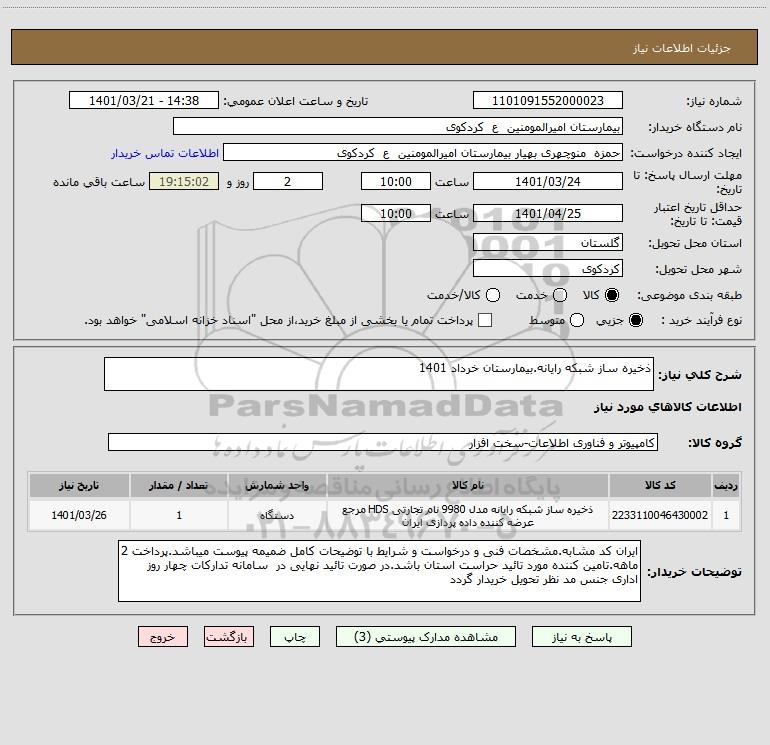Click the delivery city field کردکوی

(x=548, y=268)
